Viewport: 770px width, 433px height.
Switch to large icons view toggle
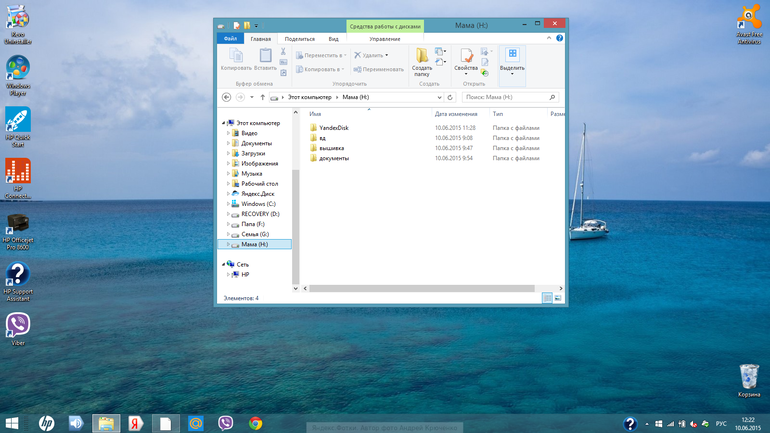click(558, 298)
